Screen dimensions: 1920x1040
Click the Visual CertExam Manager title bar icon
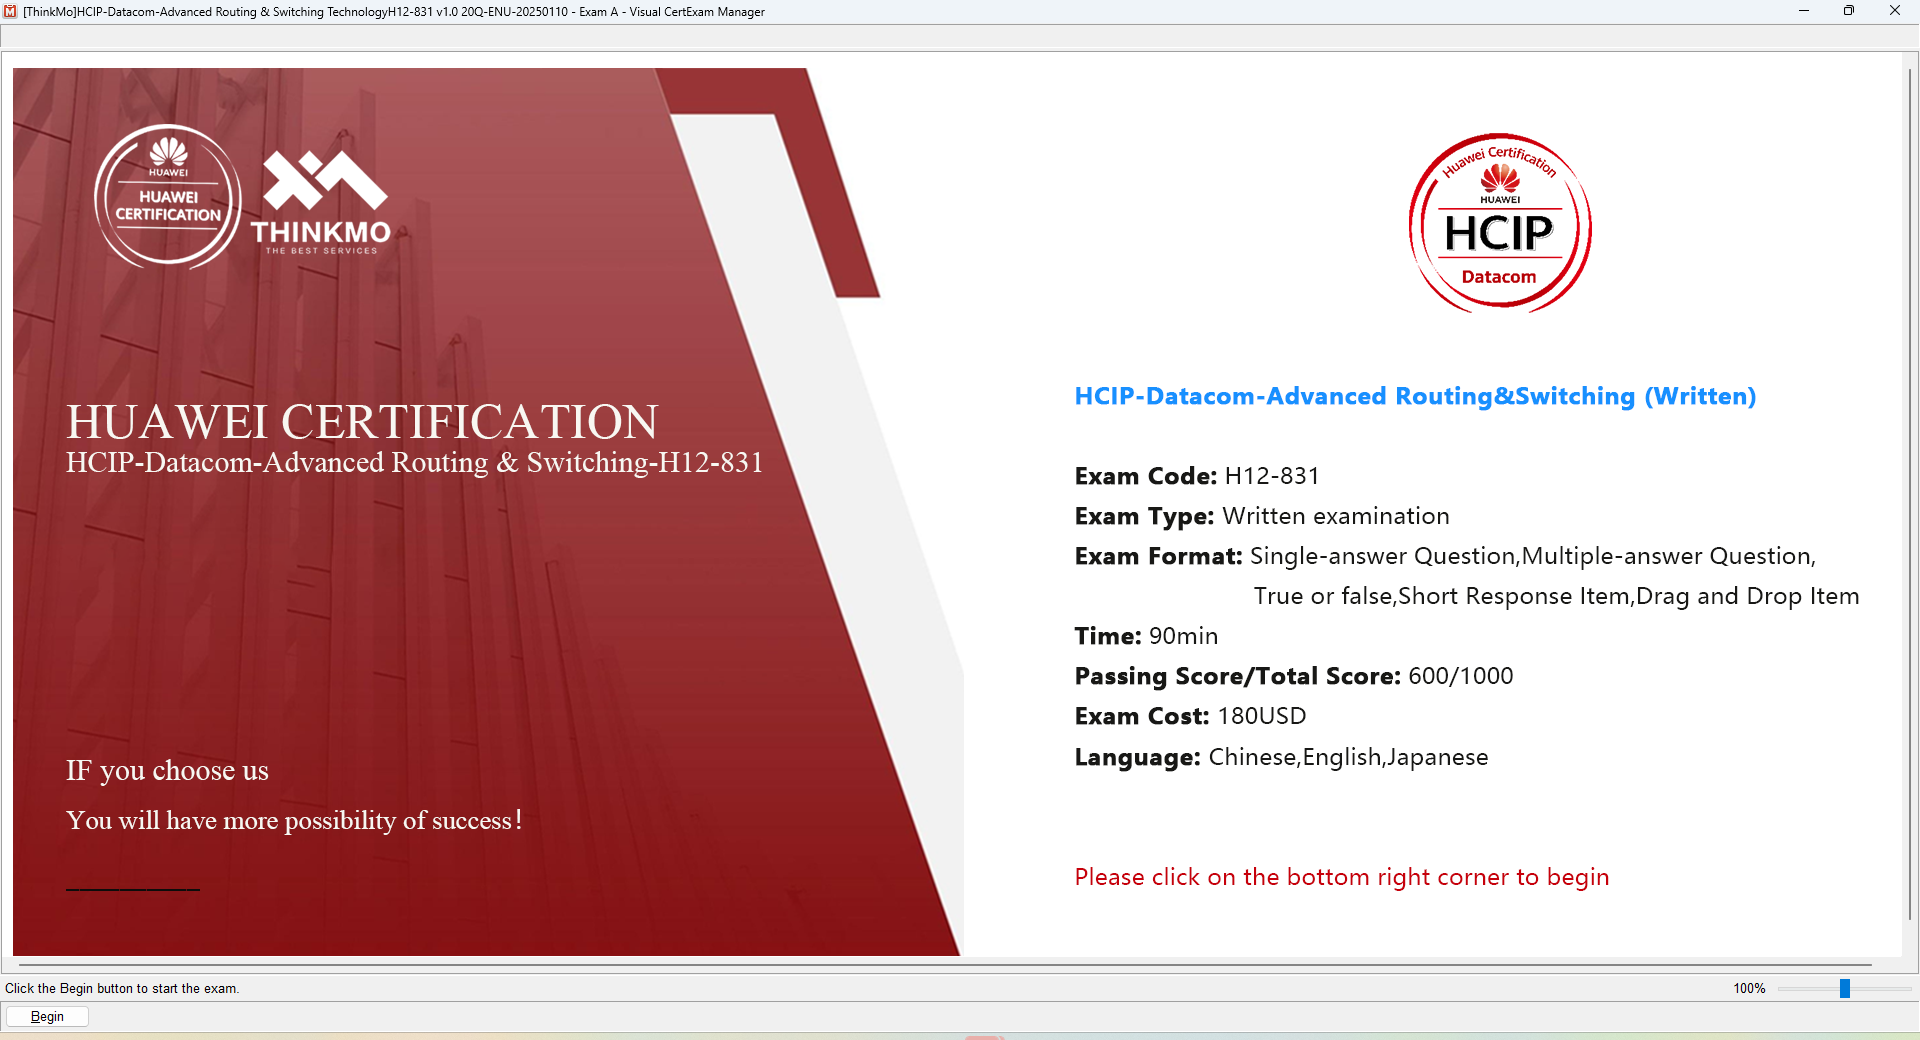(x=10, y=11)
